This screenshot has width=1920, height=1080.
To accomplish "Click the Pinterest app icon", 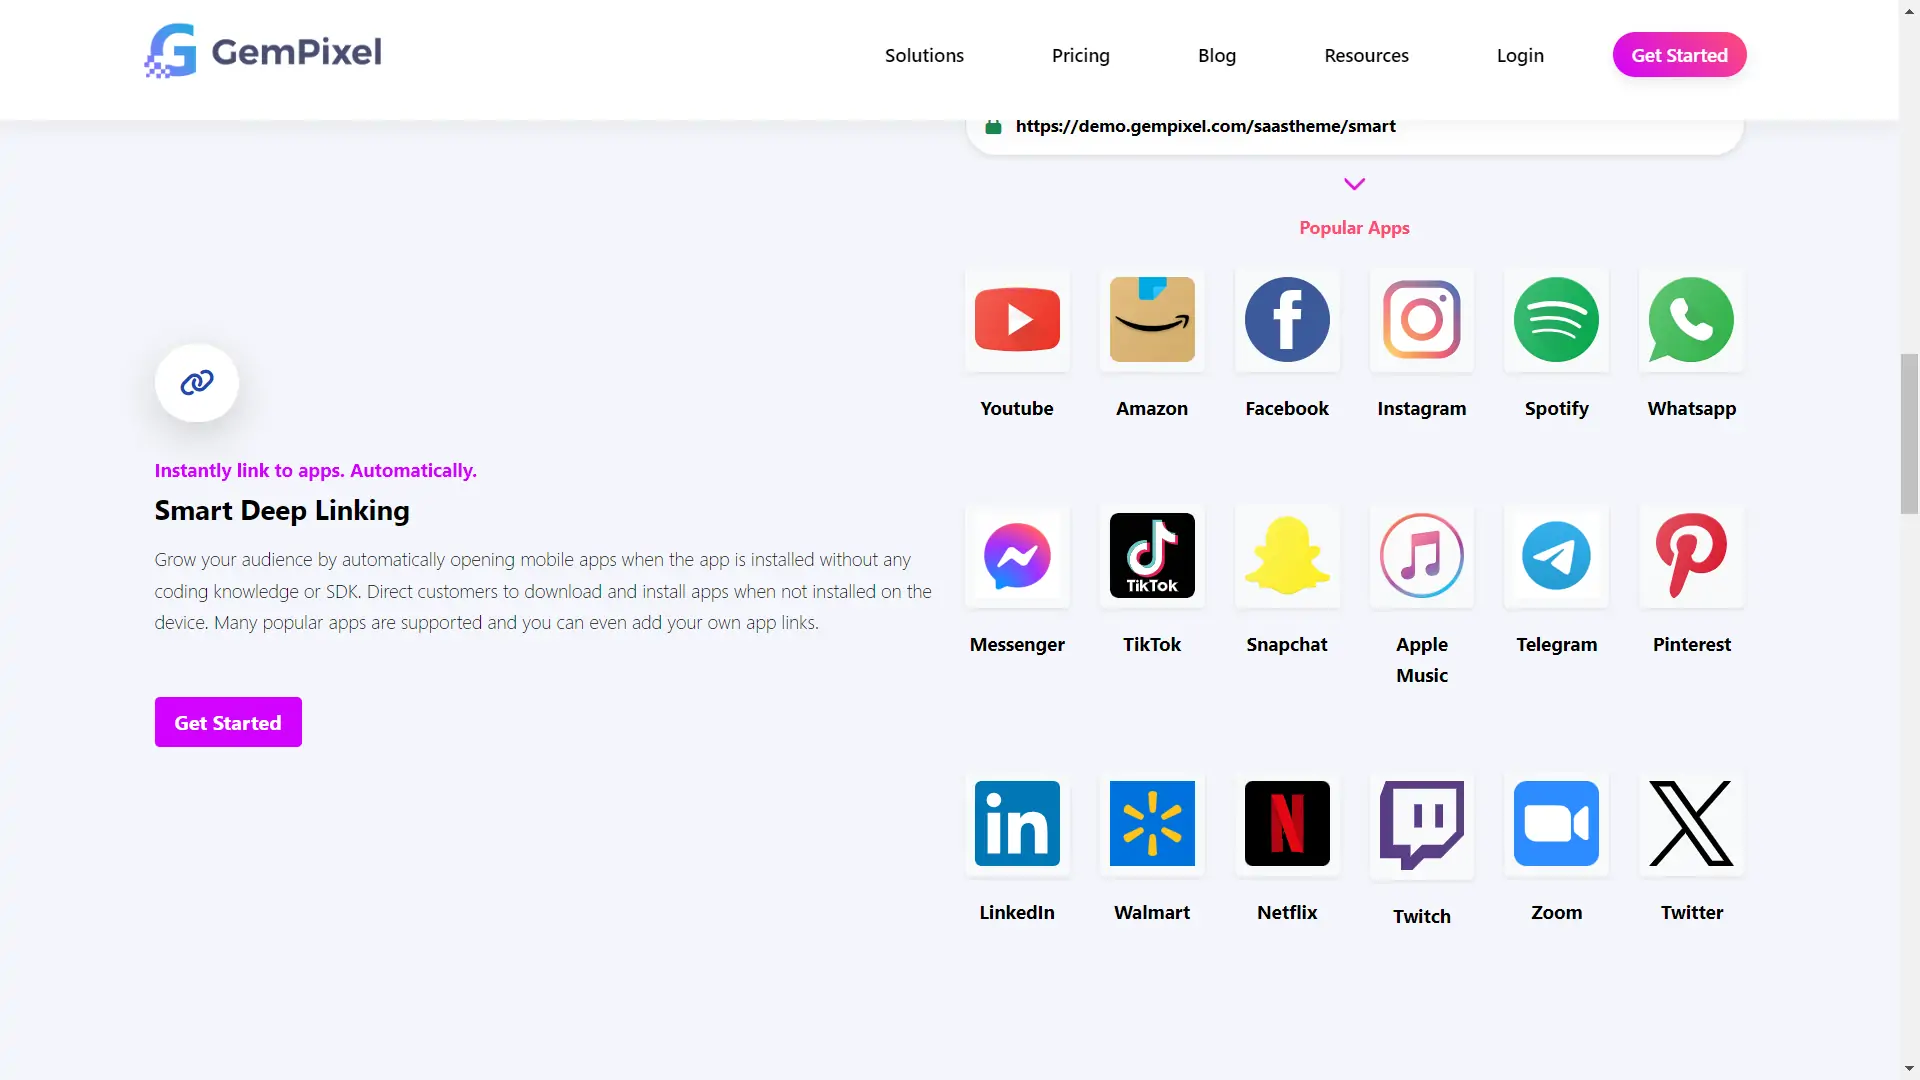I will pyautogui.click(x=1691, y=556).
